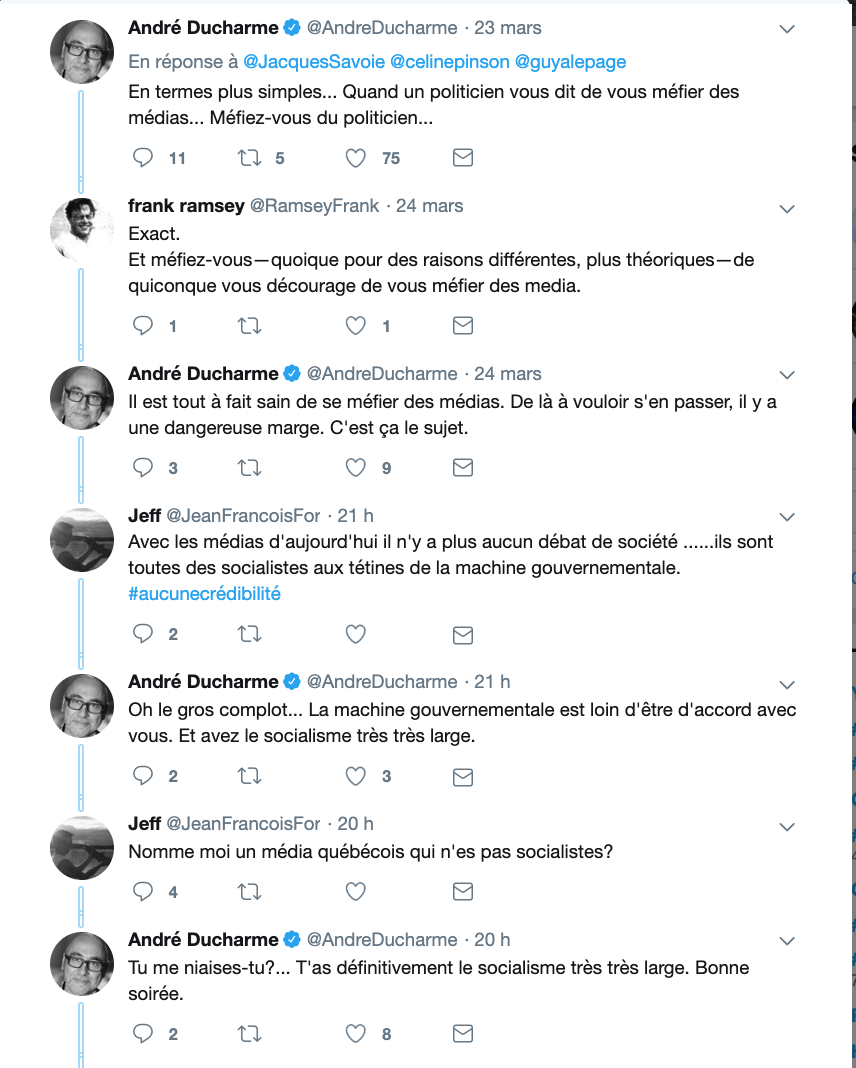Reply to André Ducharme's first tweet
Image resolution: width=856 pixels, height=1068 pixels.
(144, 158)
